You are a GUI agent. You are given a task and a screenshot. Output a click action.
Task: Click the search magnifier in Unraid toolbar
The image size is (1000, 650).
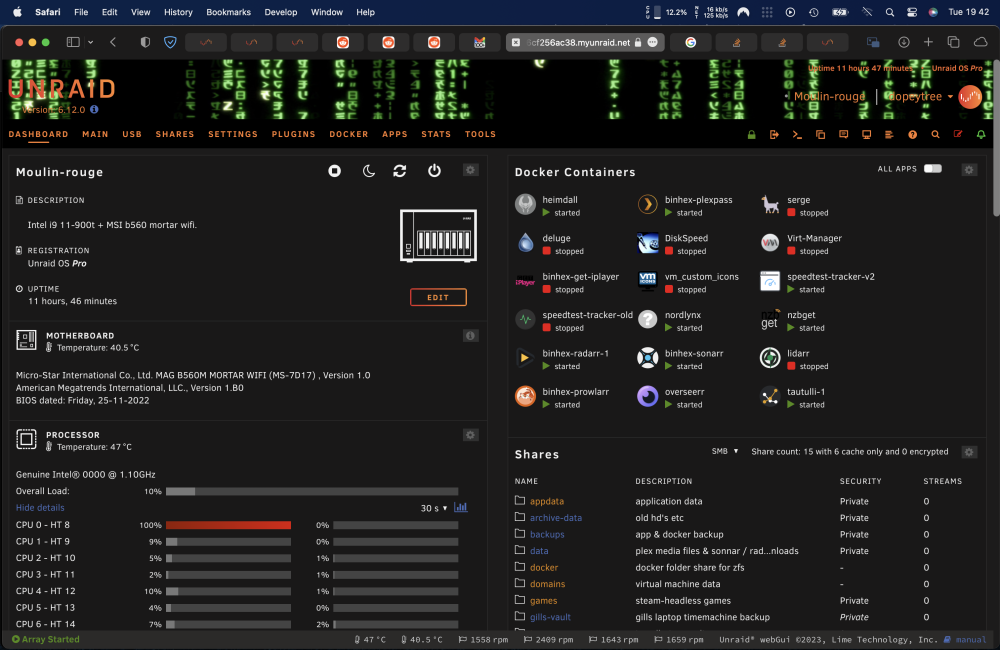(x=935, y=135)
